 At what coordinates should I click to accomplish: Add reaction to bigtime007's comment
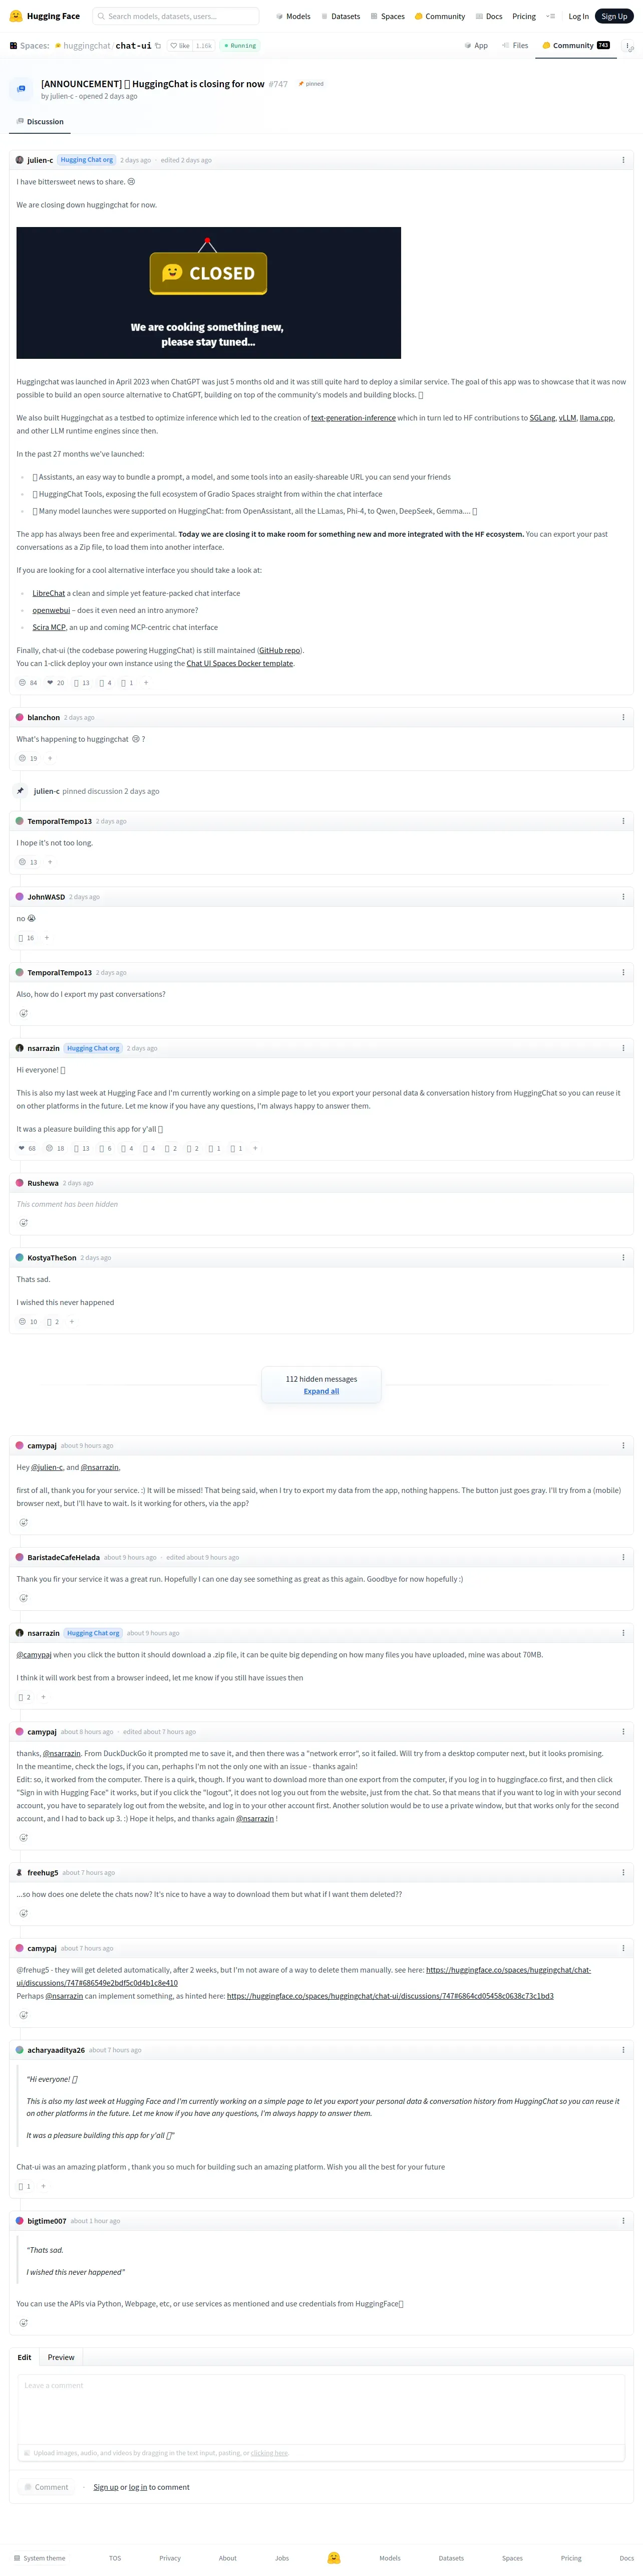(23, 2322)
